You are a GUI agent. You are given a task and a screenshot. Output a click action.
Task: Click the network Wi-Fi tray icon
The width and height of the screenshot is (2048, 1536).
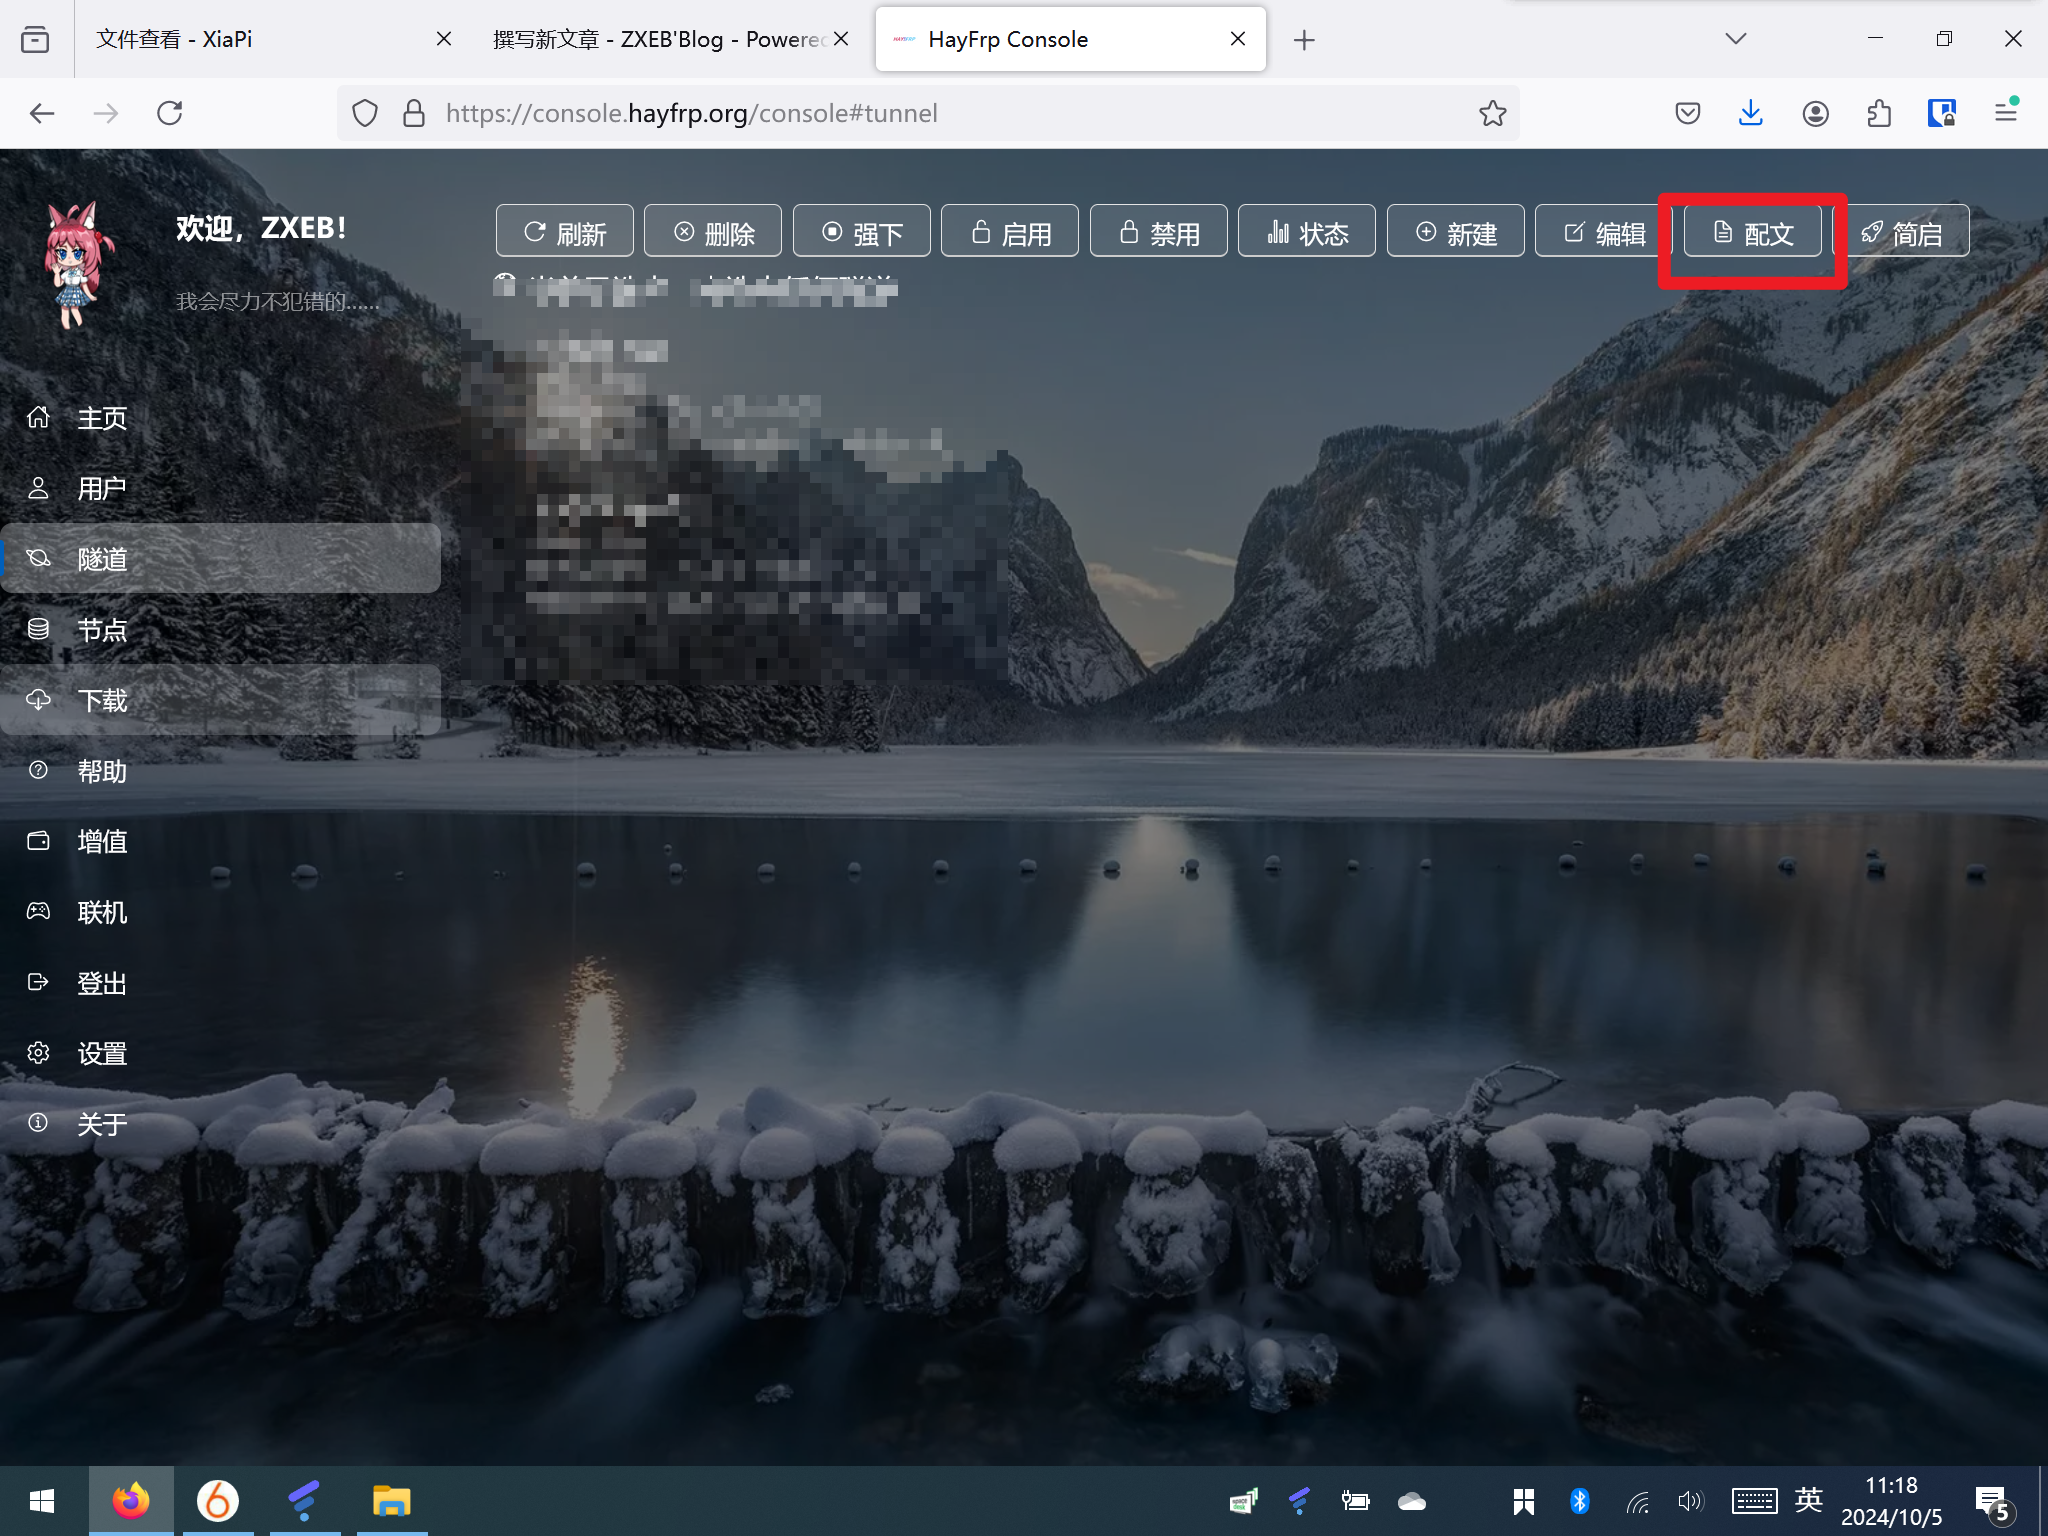pyautogui.click(x=1637, y=1501)
